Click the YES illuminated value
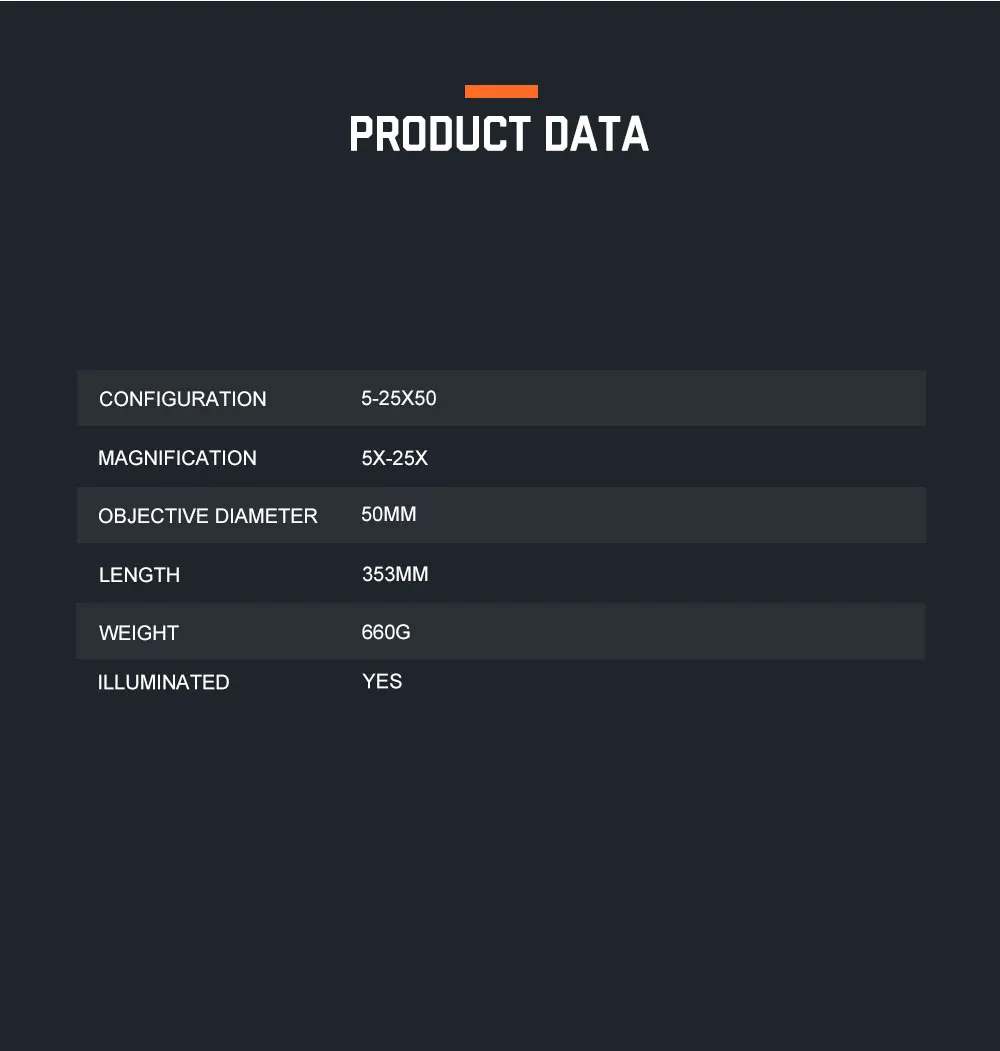Screen dimensions: 1000x1051 [382, 682]
